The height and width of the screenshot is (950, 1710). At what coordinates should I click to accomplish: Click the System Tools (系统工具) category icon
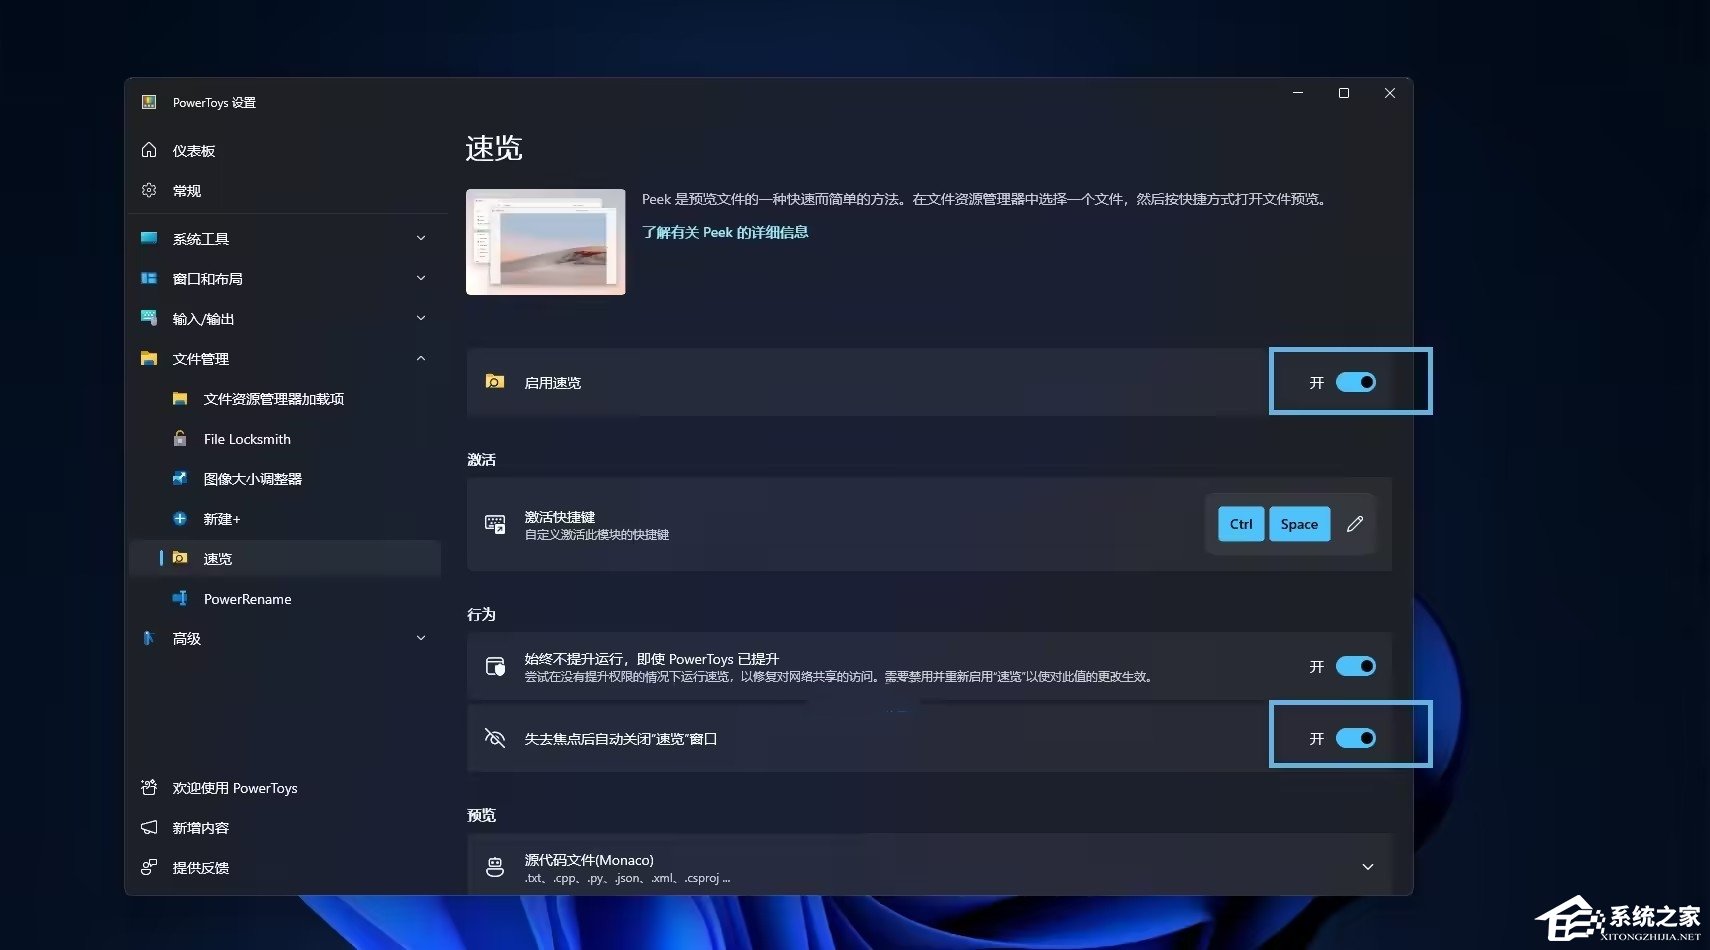[149, 238]
